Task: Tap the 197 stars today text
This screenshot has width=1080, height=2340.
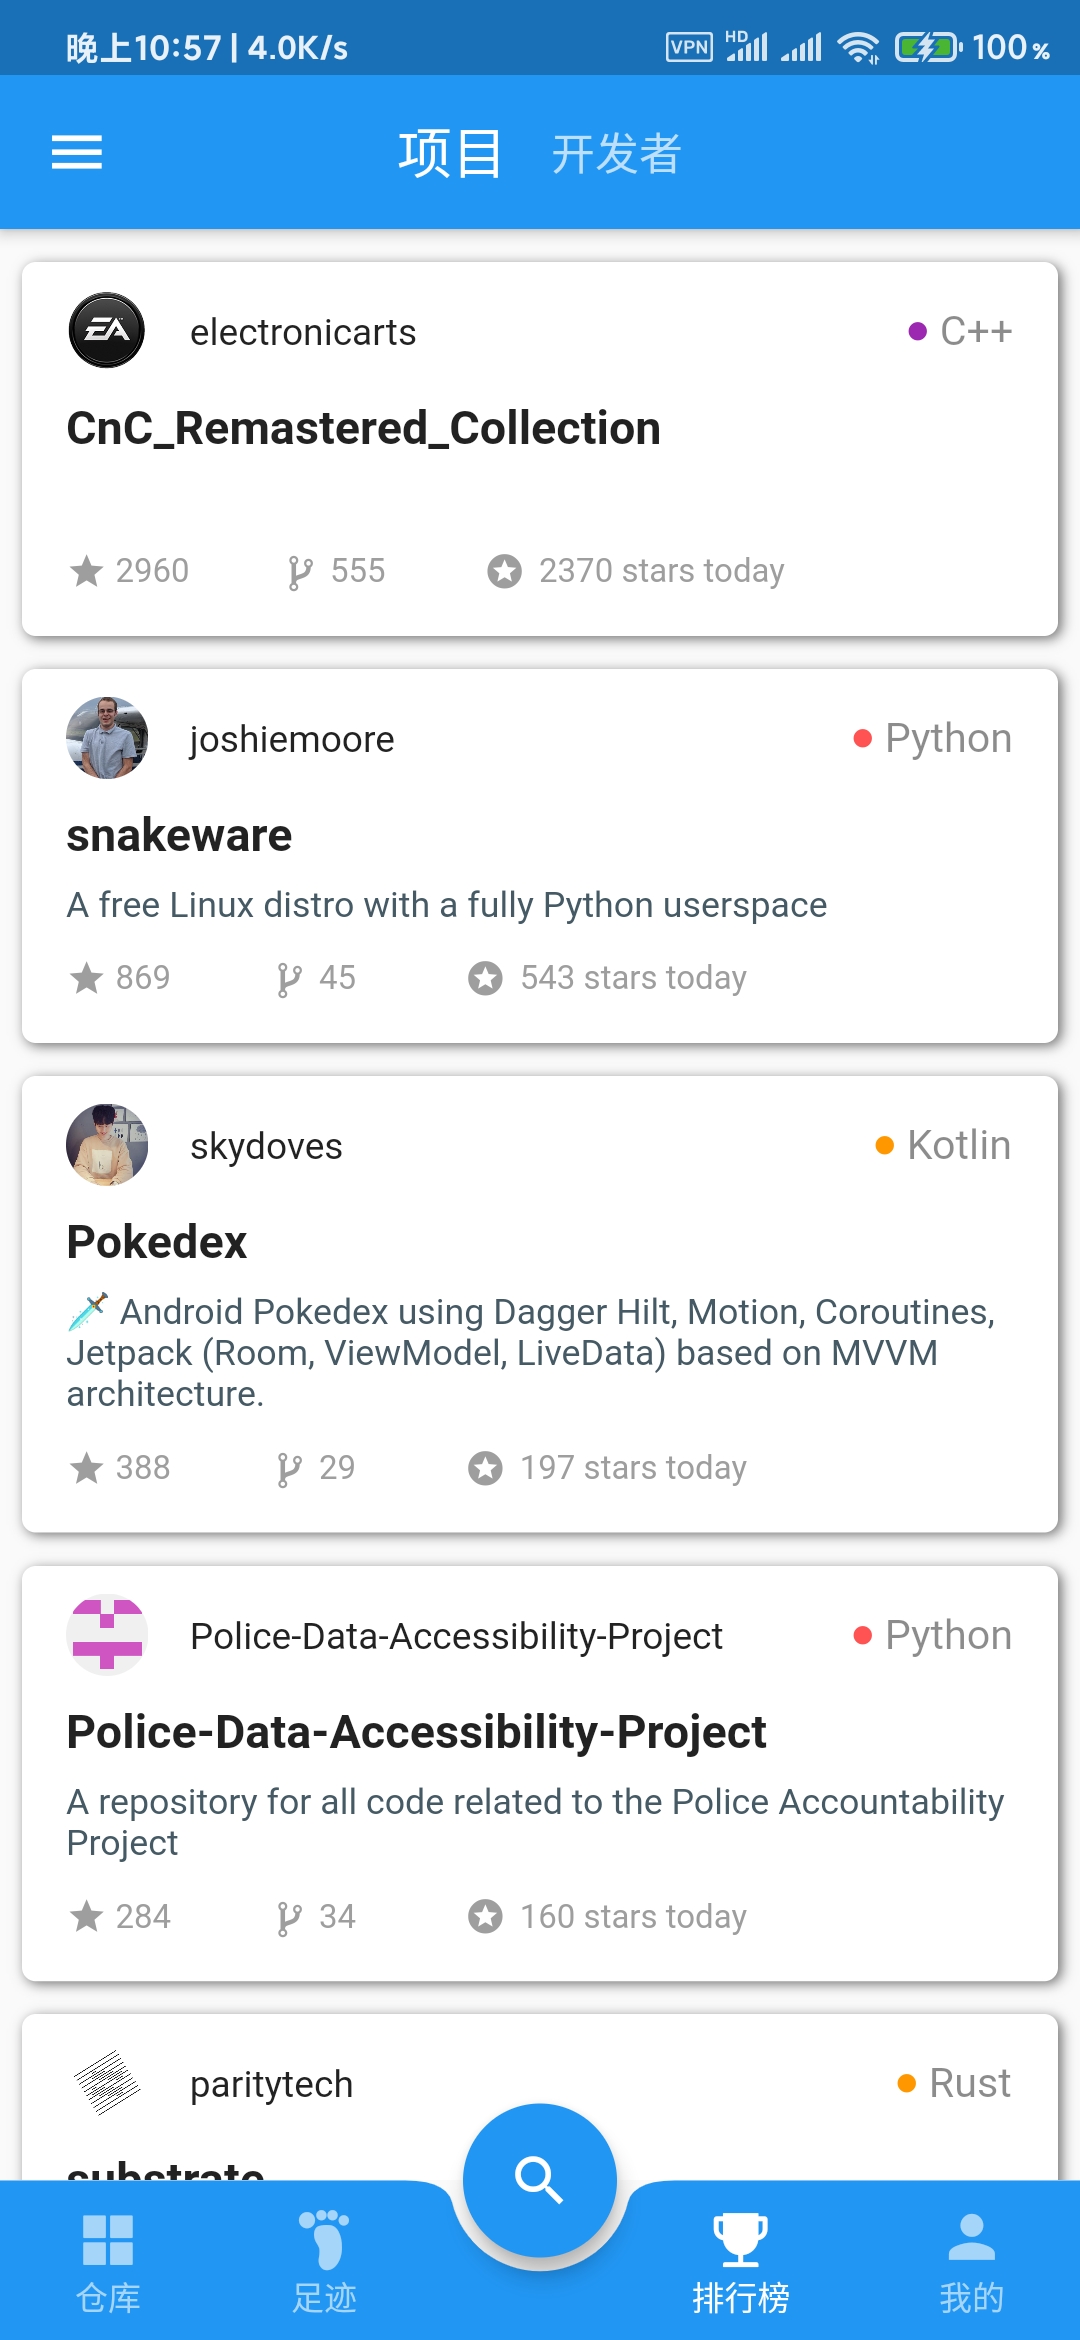Action: tap(633, 1468)
